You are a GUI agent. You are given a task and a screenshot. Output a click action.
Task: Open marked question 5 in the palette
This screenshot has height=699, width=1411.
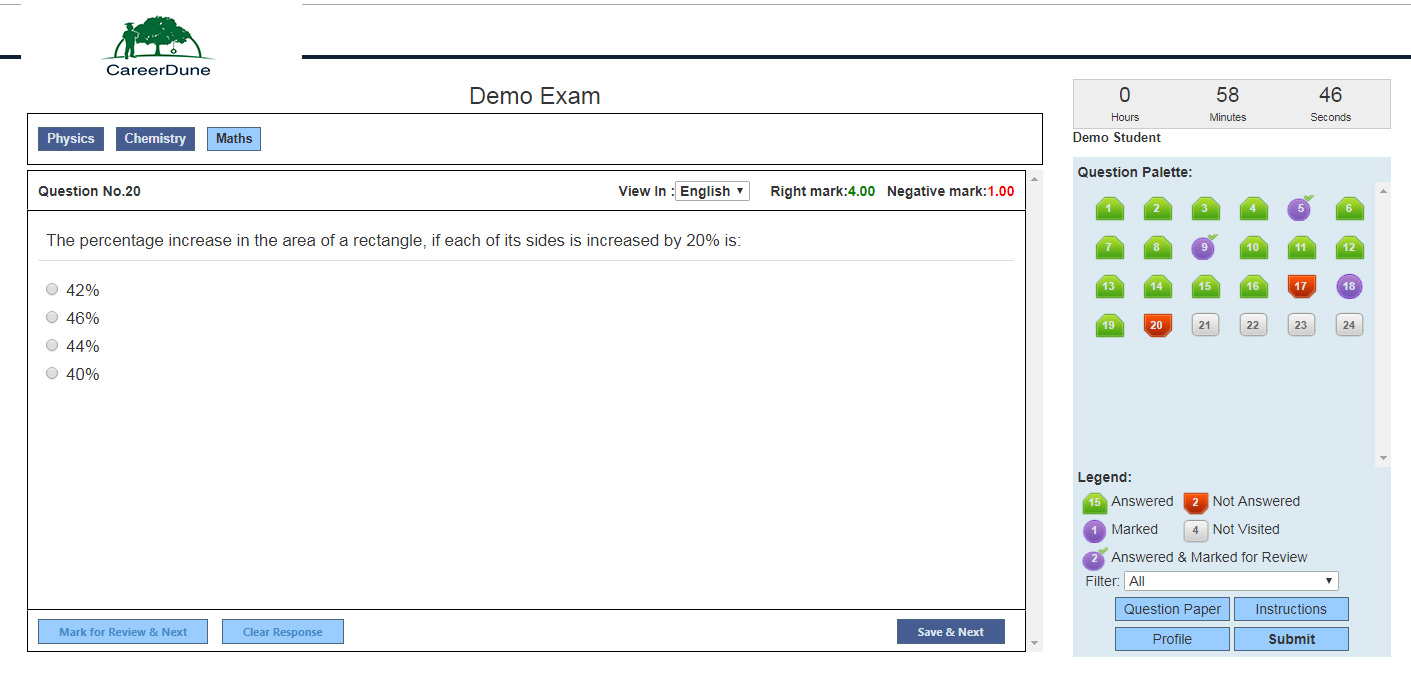[1300, 208]
